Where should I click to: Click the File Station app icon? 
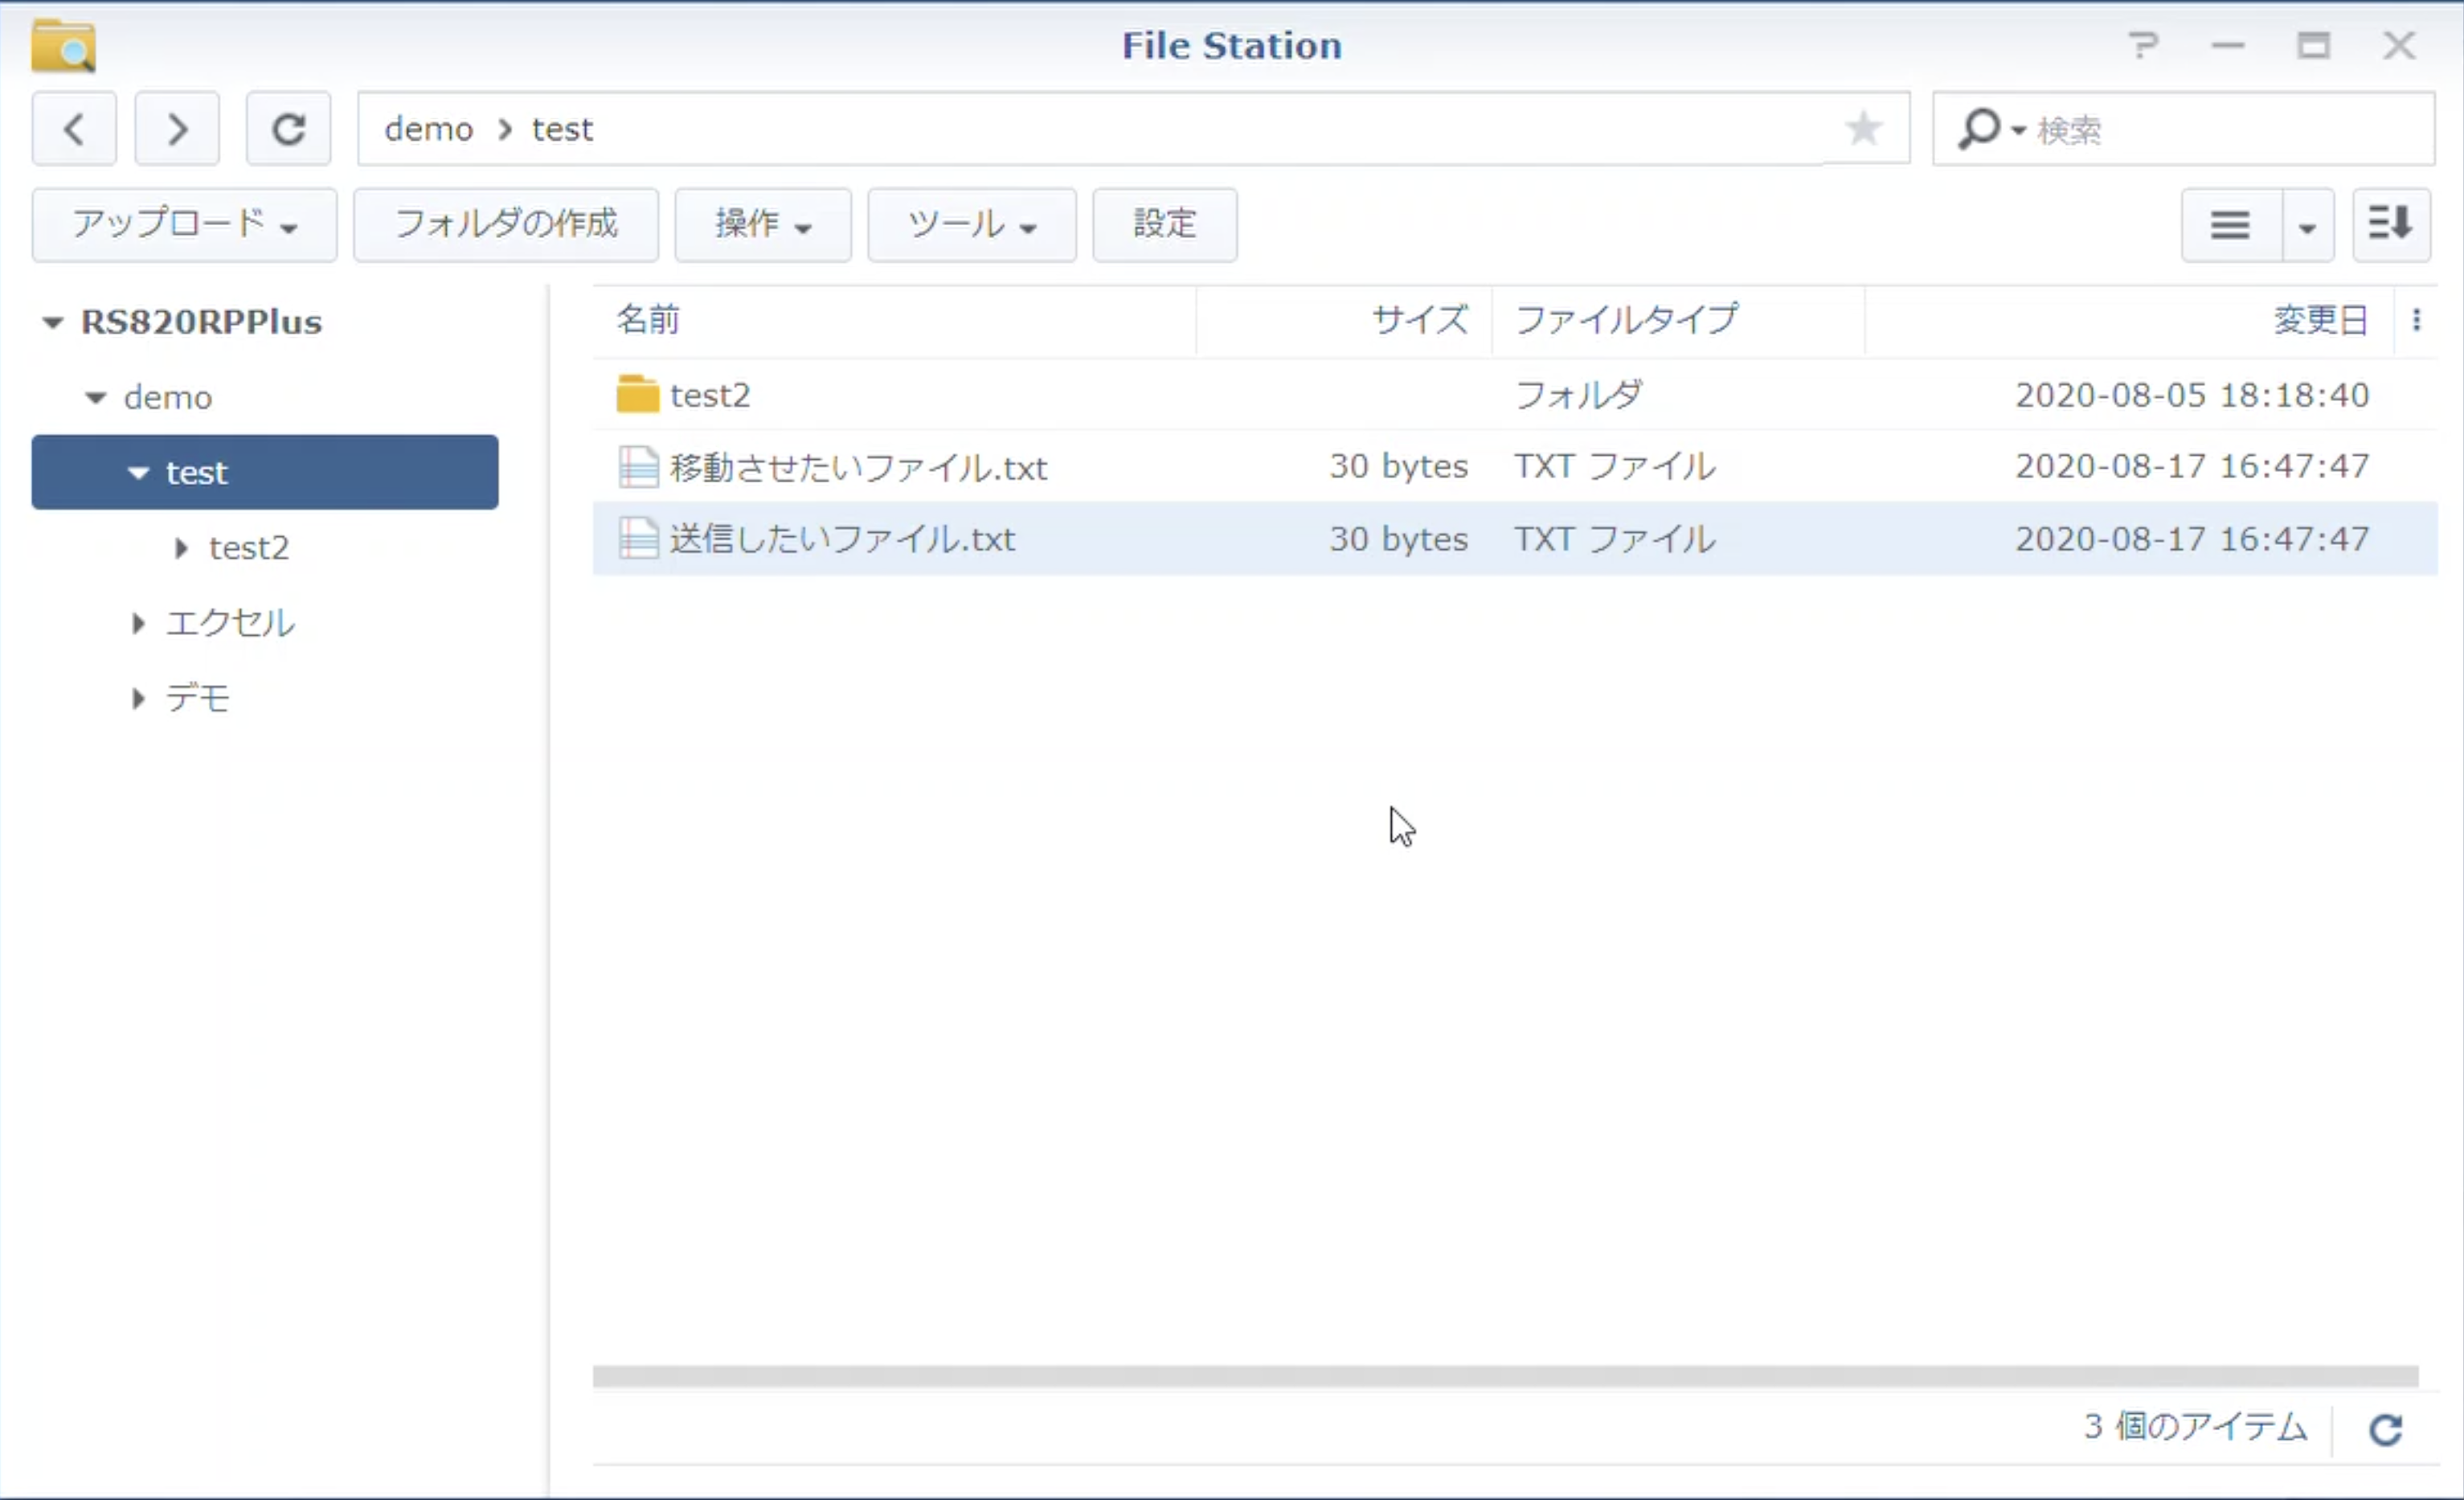(x=63, y=46)
